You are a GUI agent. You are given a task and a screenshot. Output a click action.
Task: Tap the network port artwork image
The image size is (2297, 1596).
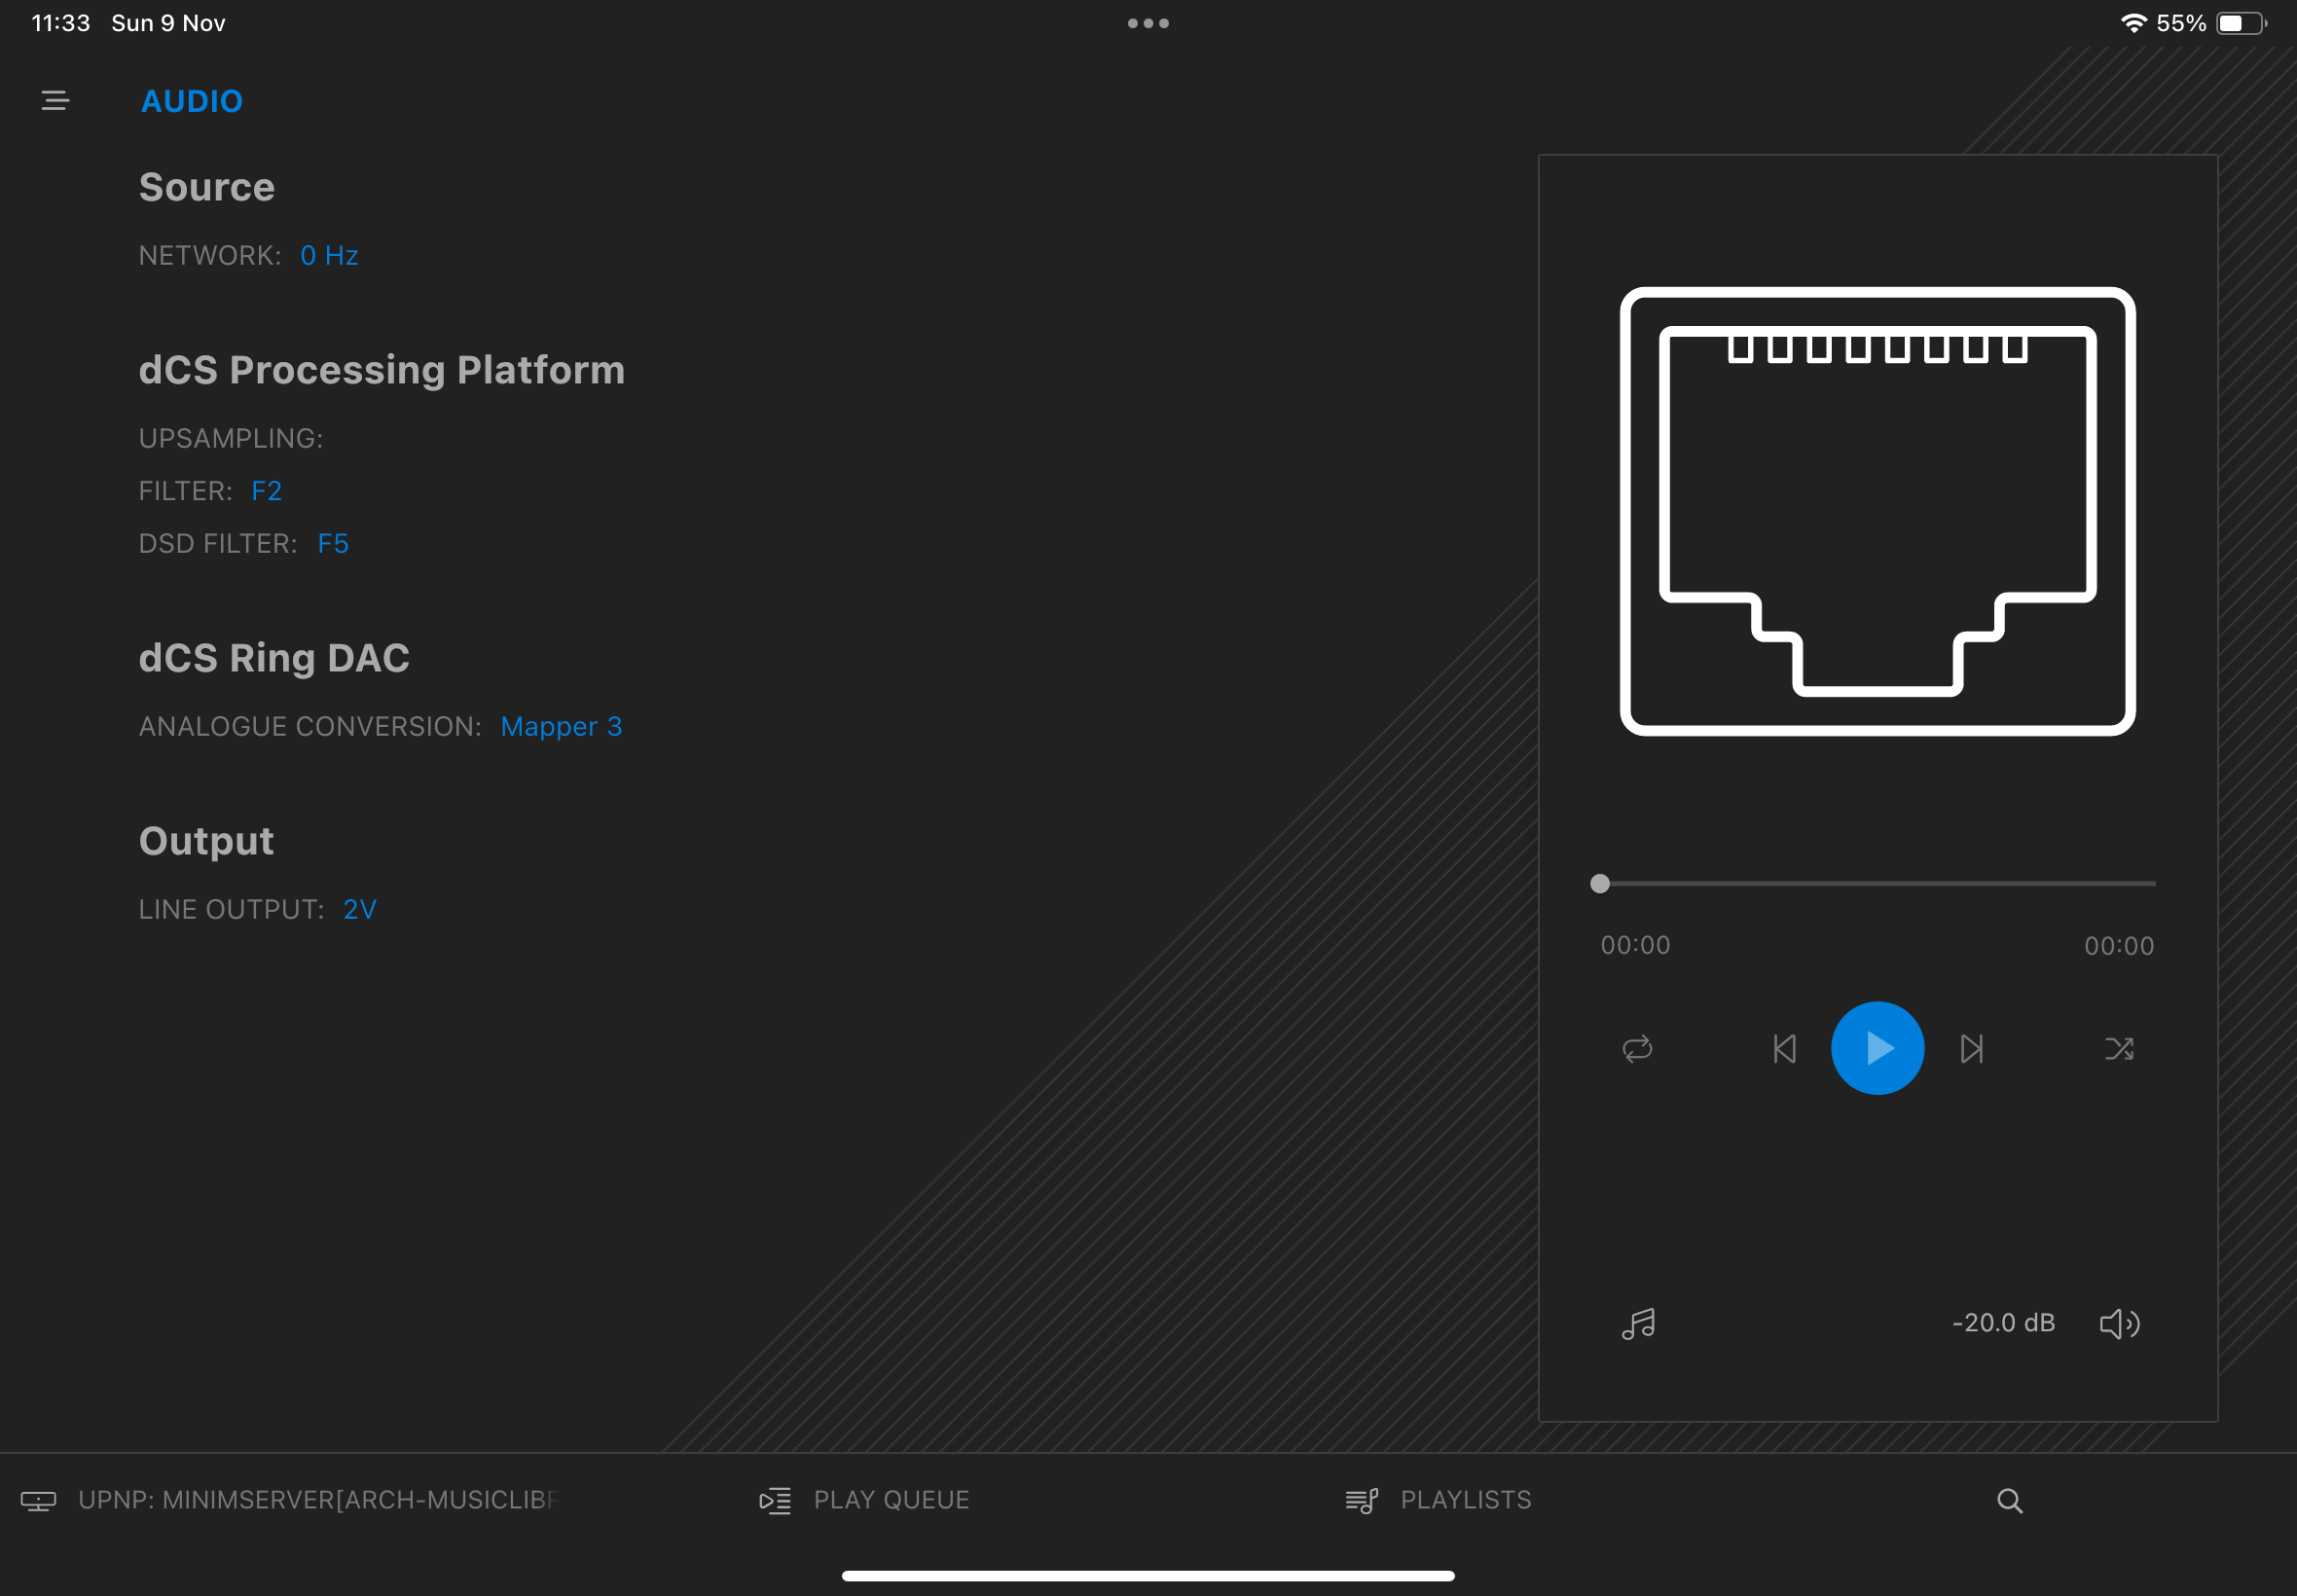[1877, 512]
